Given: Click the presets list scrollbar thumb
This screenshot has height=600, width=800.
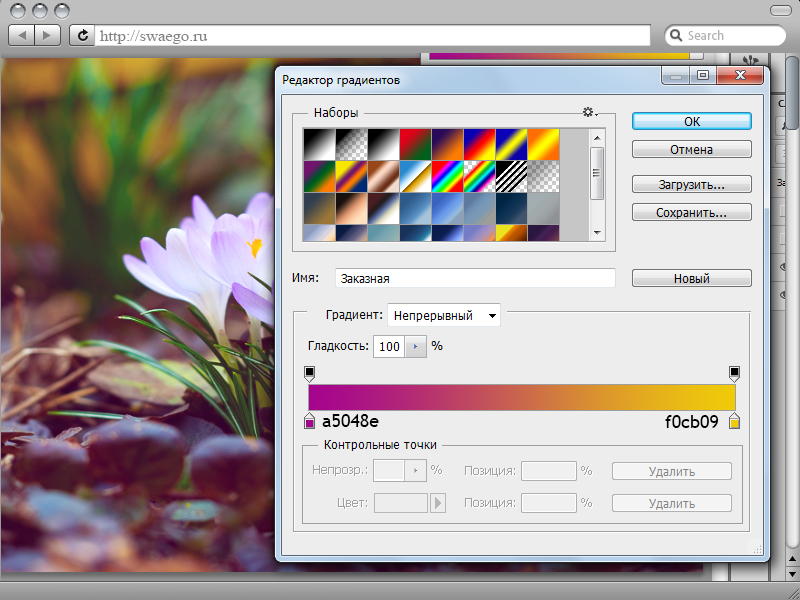Looking at the screenshot, I should 596,173.
